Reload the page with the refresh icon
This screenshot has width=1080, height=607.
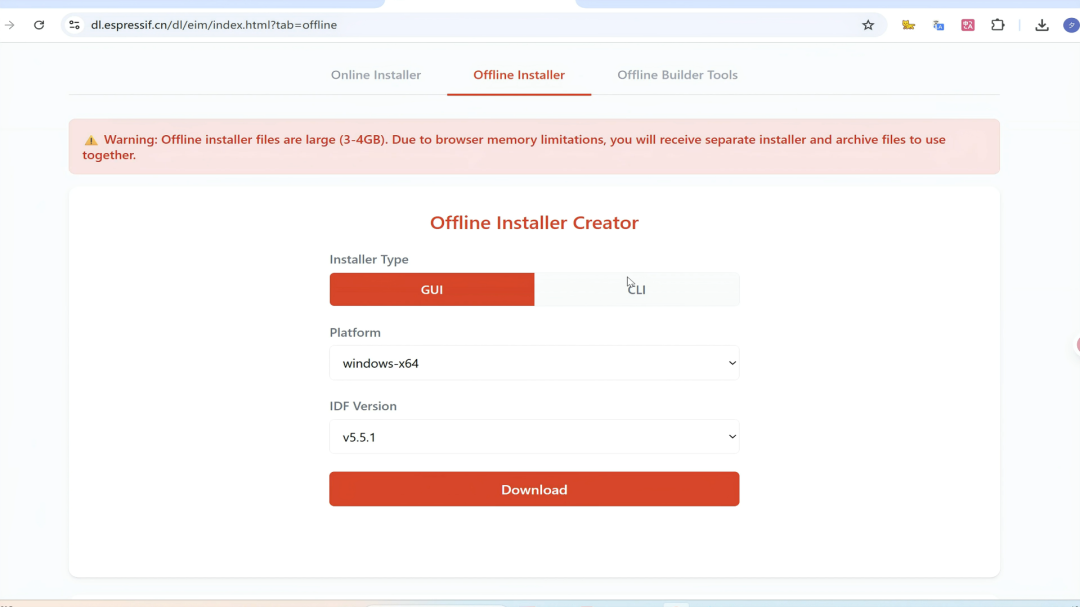click(39, 25)
